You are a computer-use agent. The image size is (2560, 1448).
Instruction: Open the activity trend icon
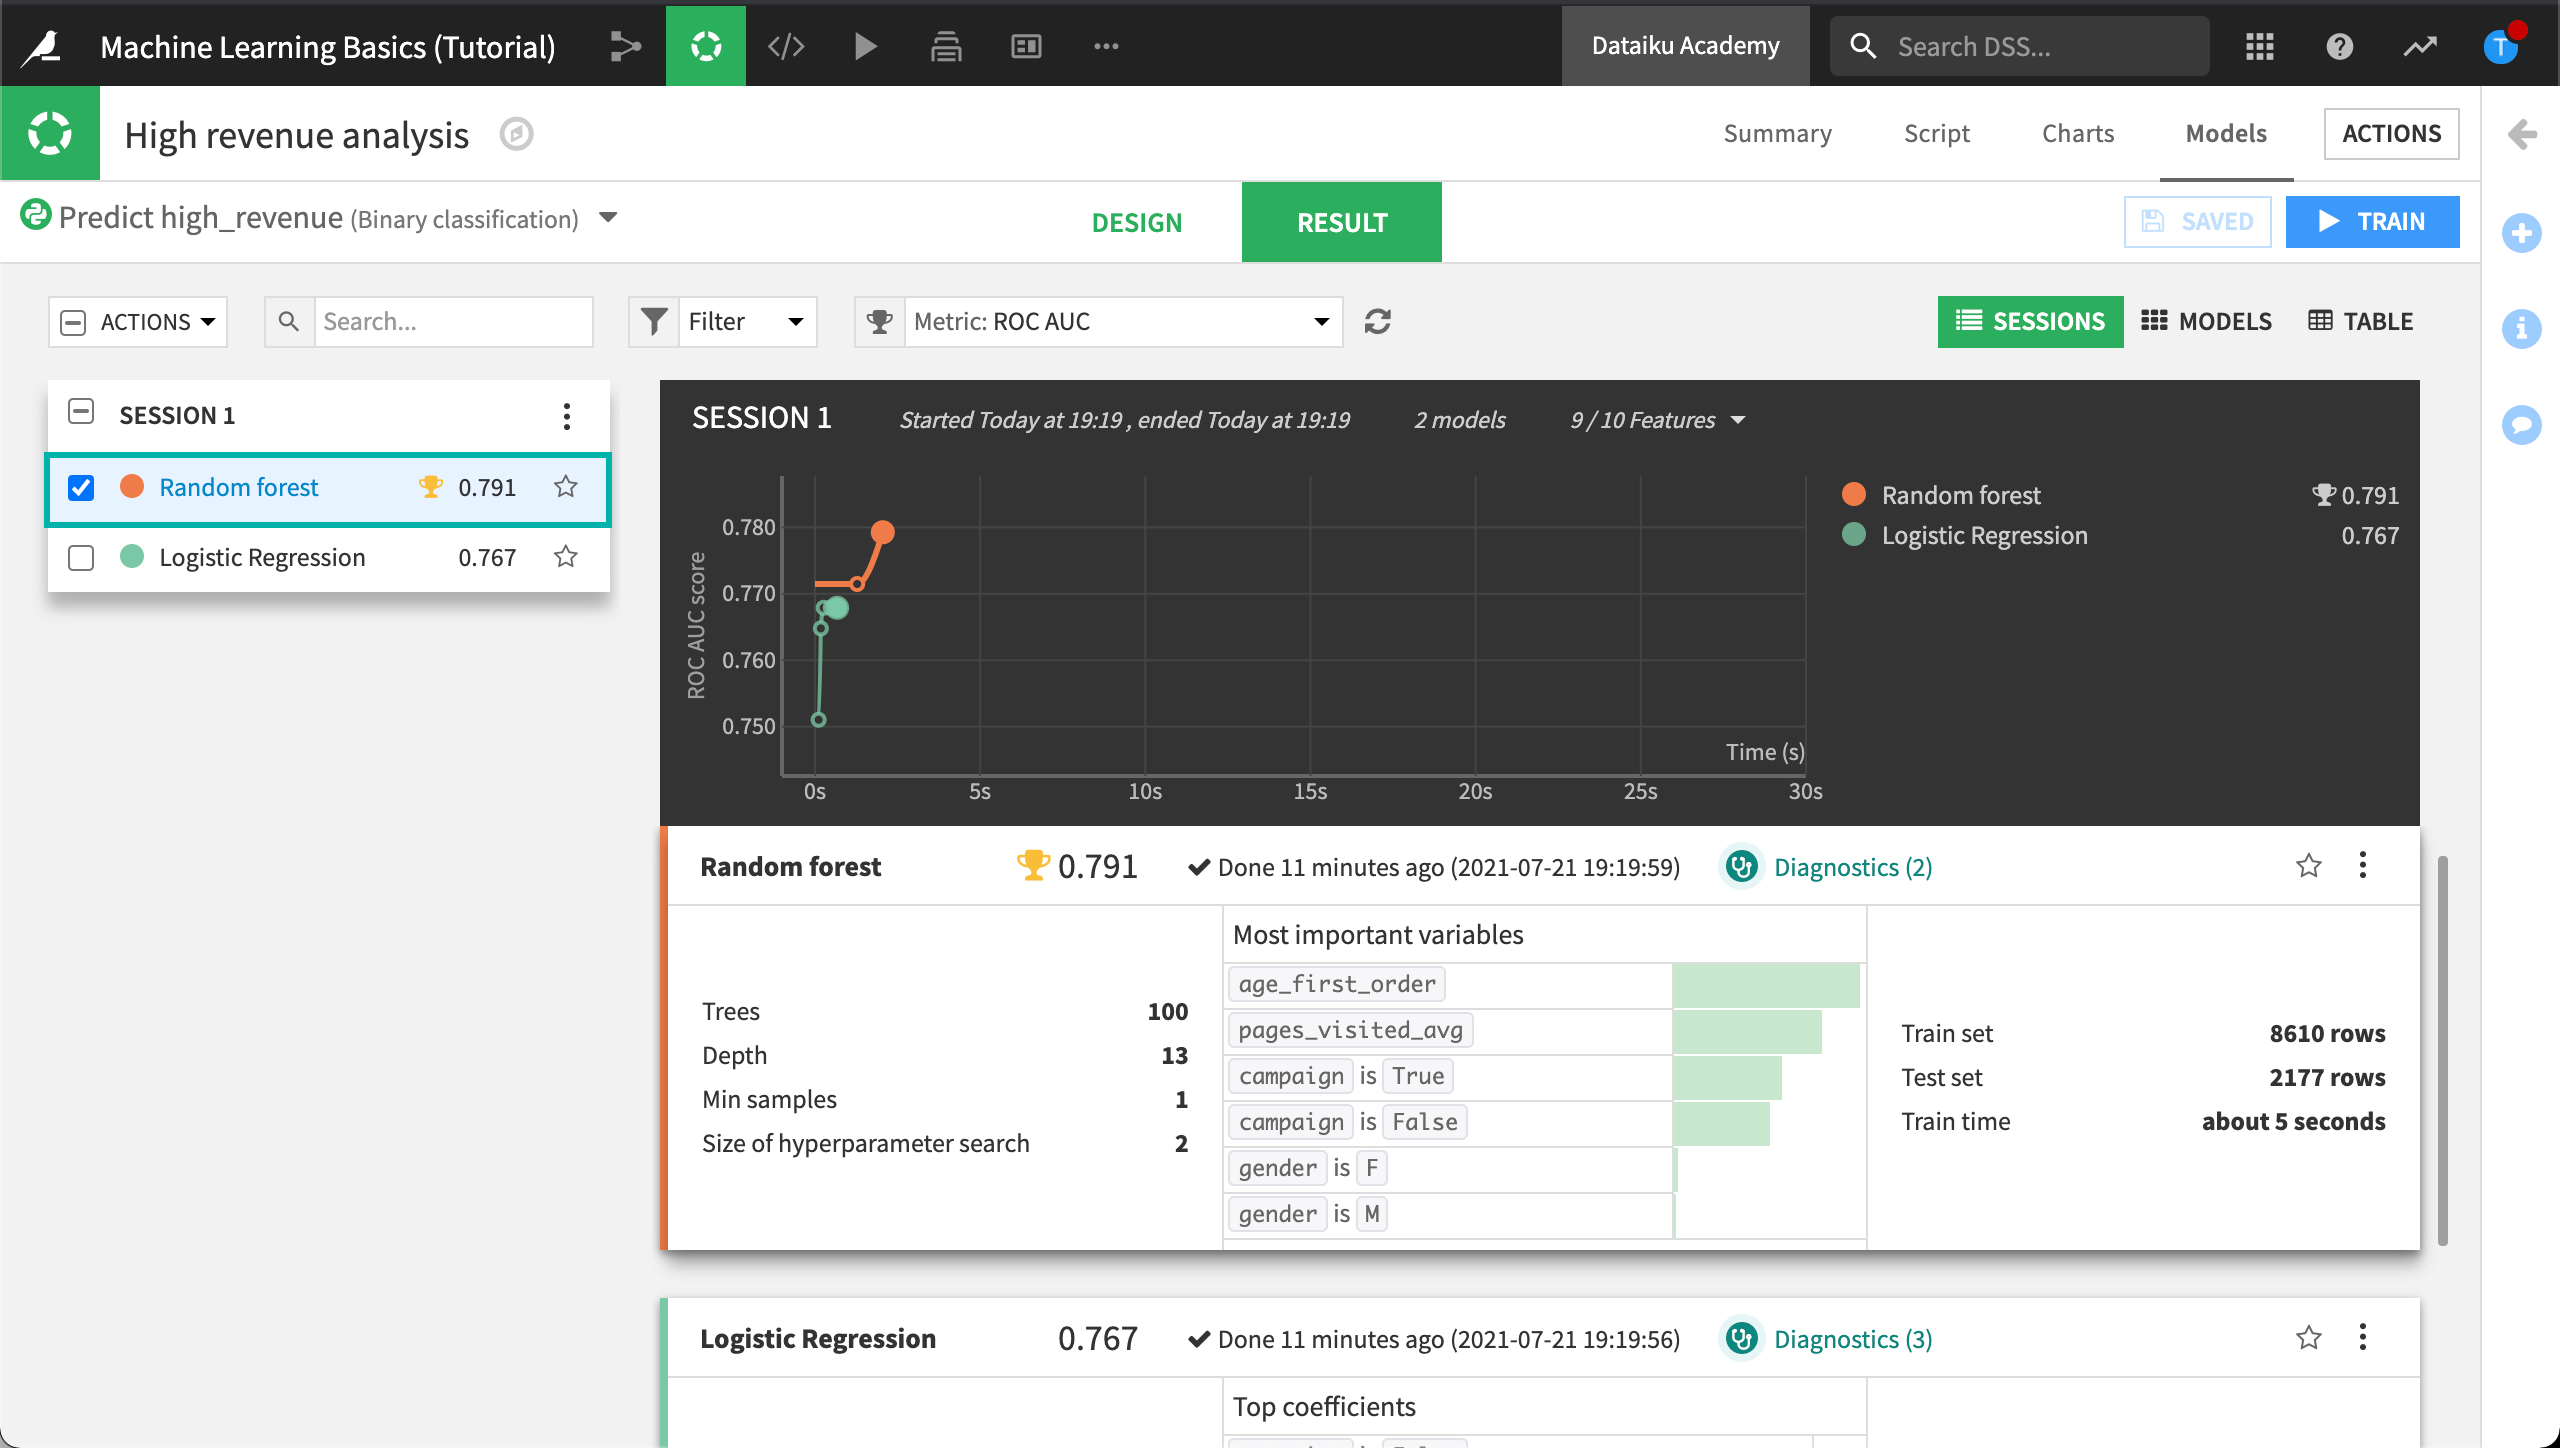tap(2420, 46)
